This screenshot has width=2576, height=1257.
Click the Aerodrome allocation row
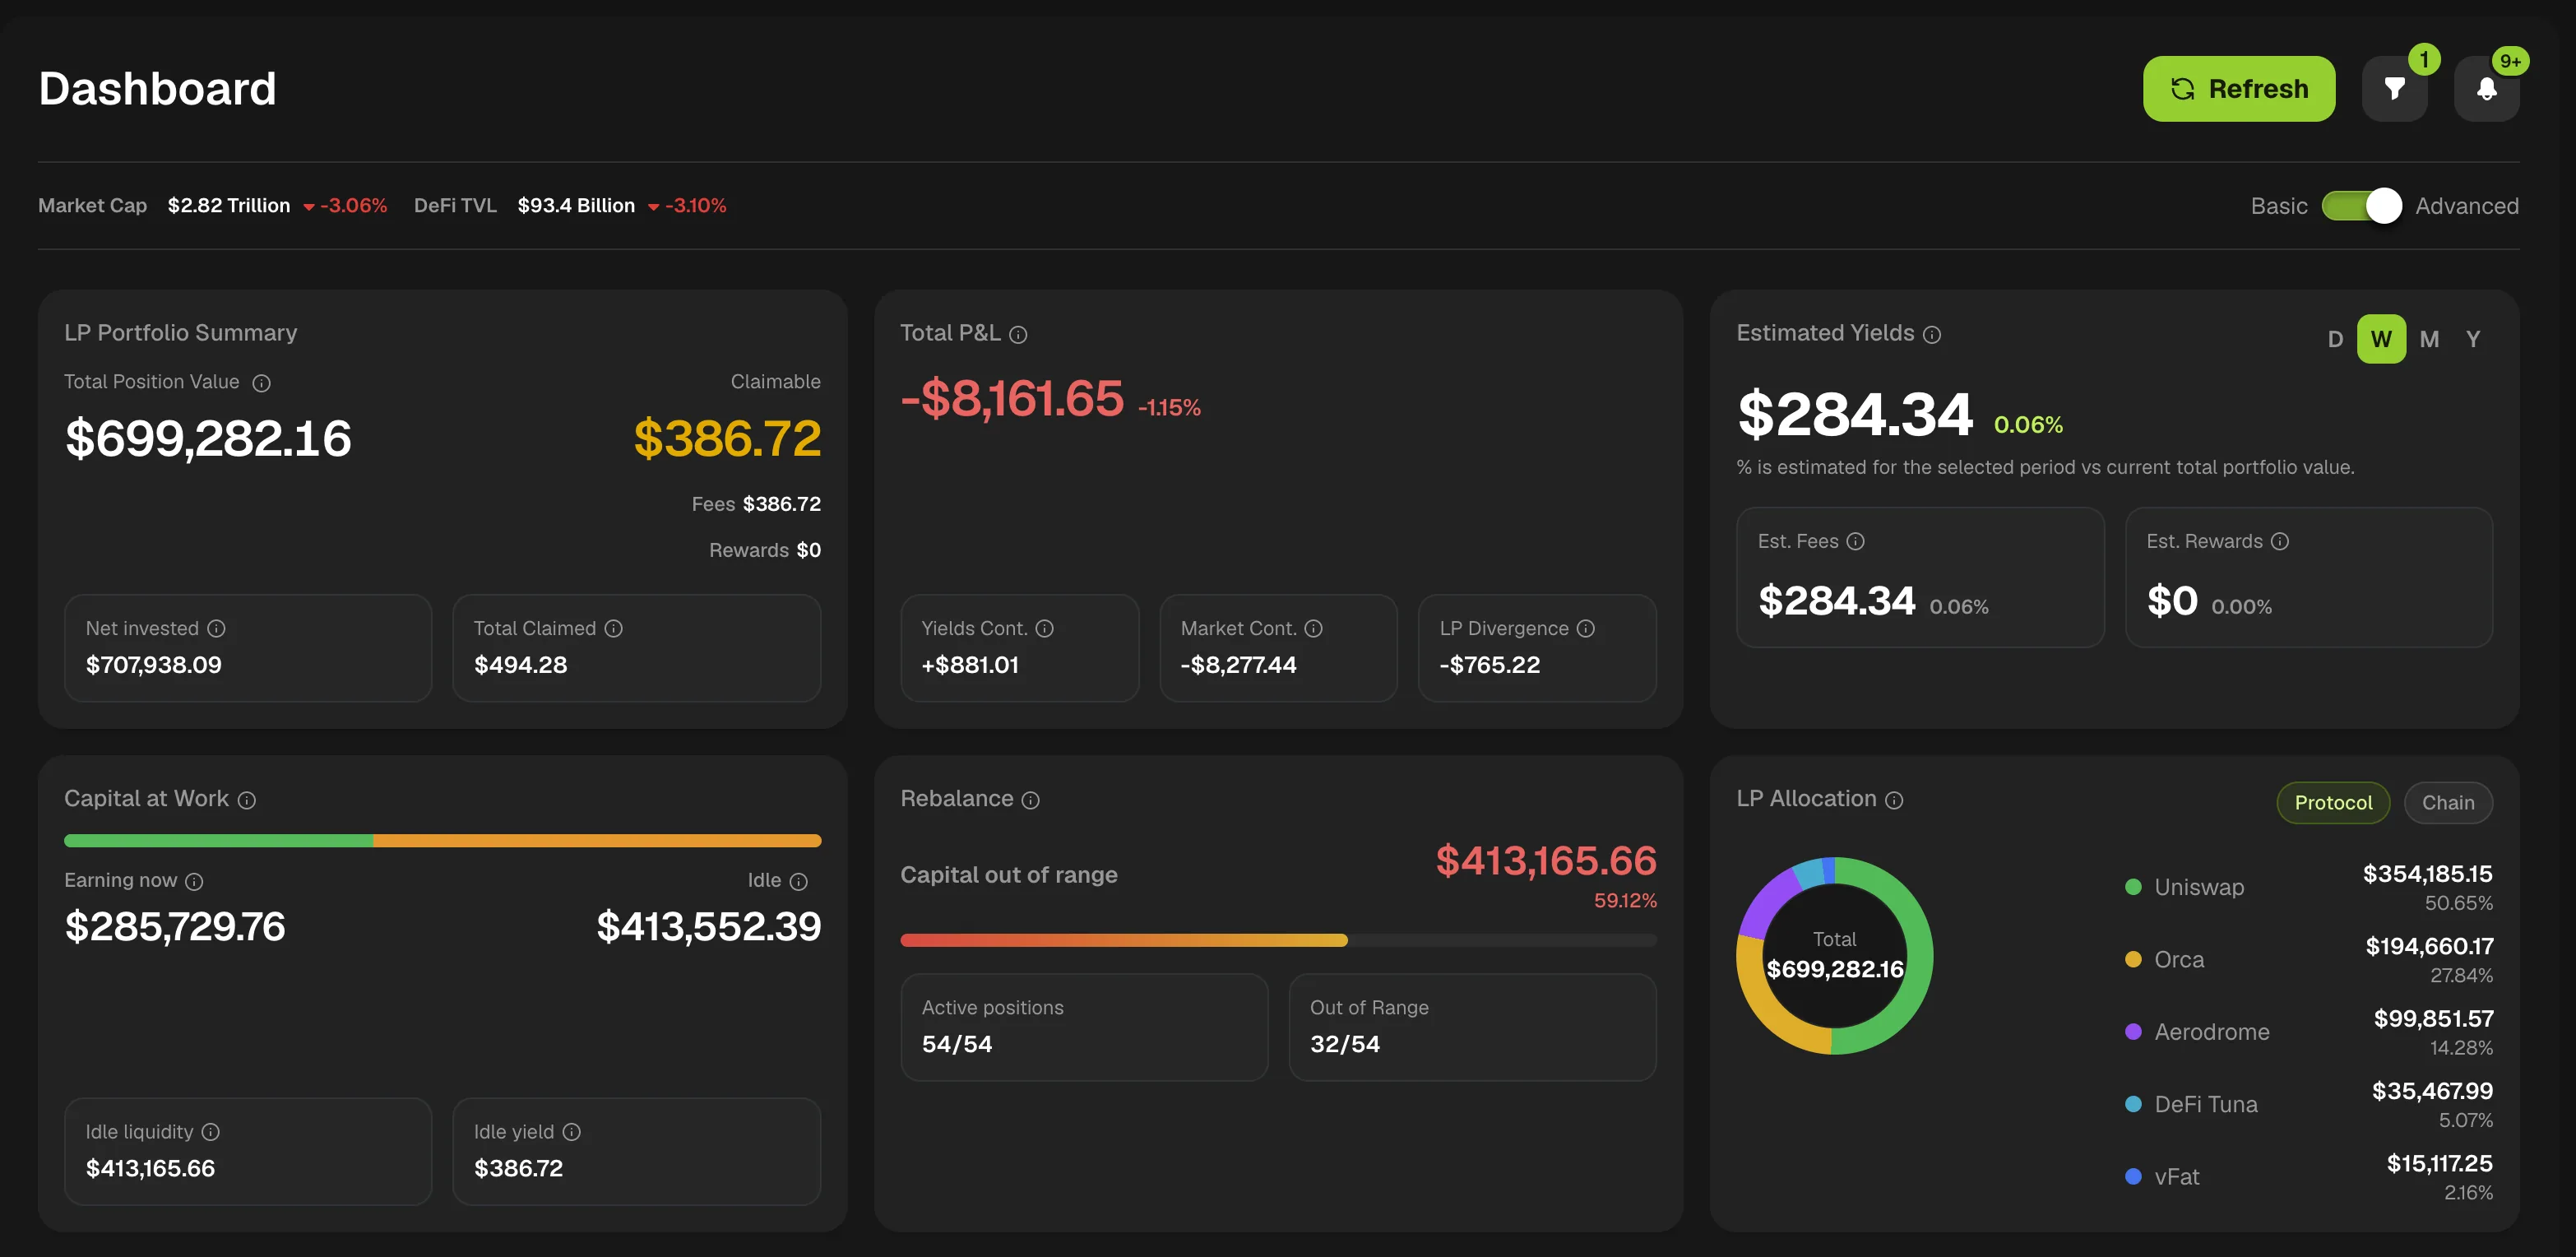click(x=2308, y=1032)
